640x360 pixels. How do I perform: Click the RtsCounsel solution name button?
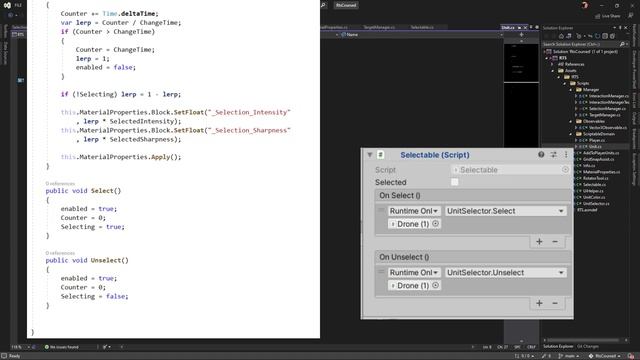[x=346, y=5]
